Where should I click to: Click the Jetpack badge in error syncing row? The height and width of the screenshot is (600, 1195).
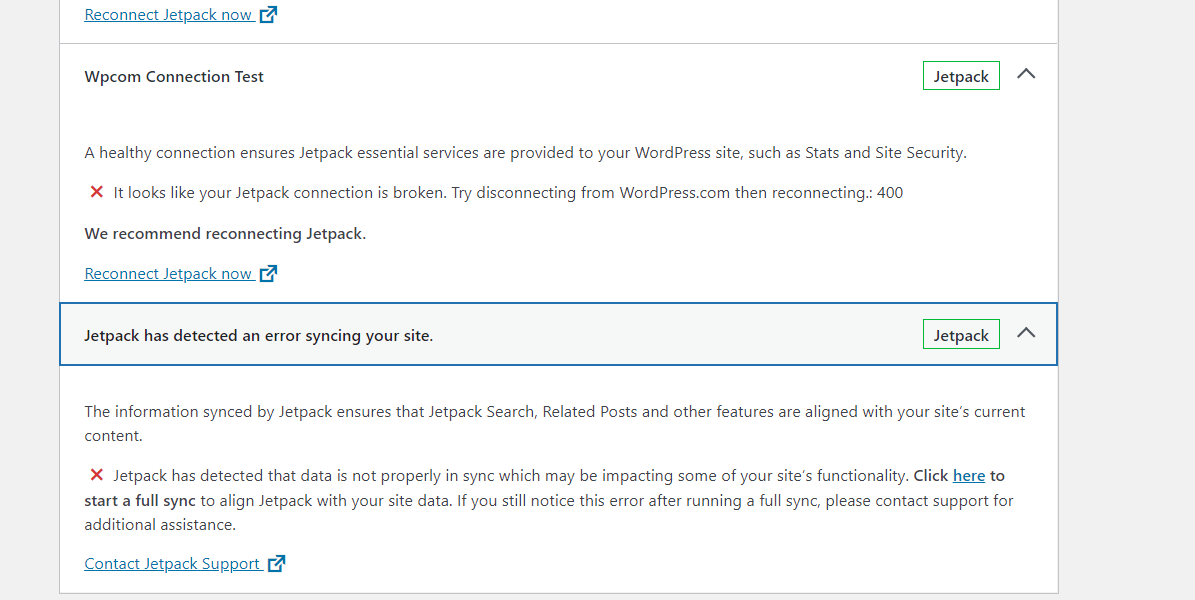coord(961,335)
